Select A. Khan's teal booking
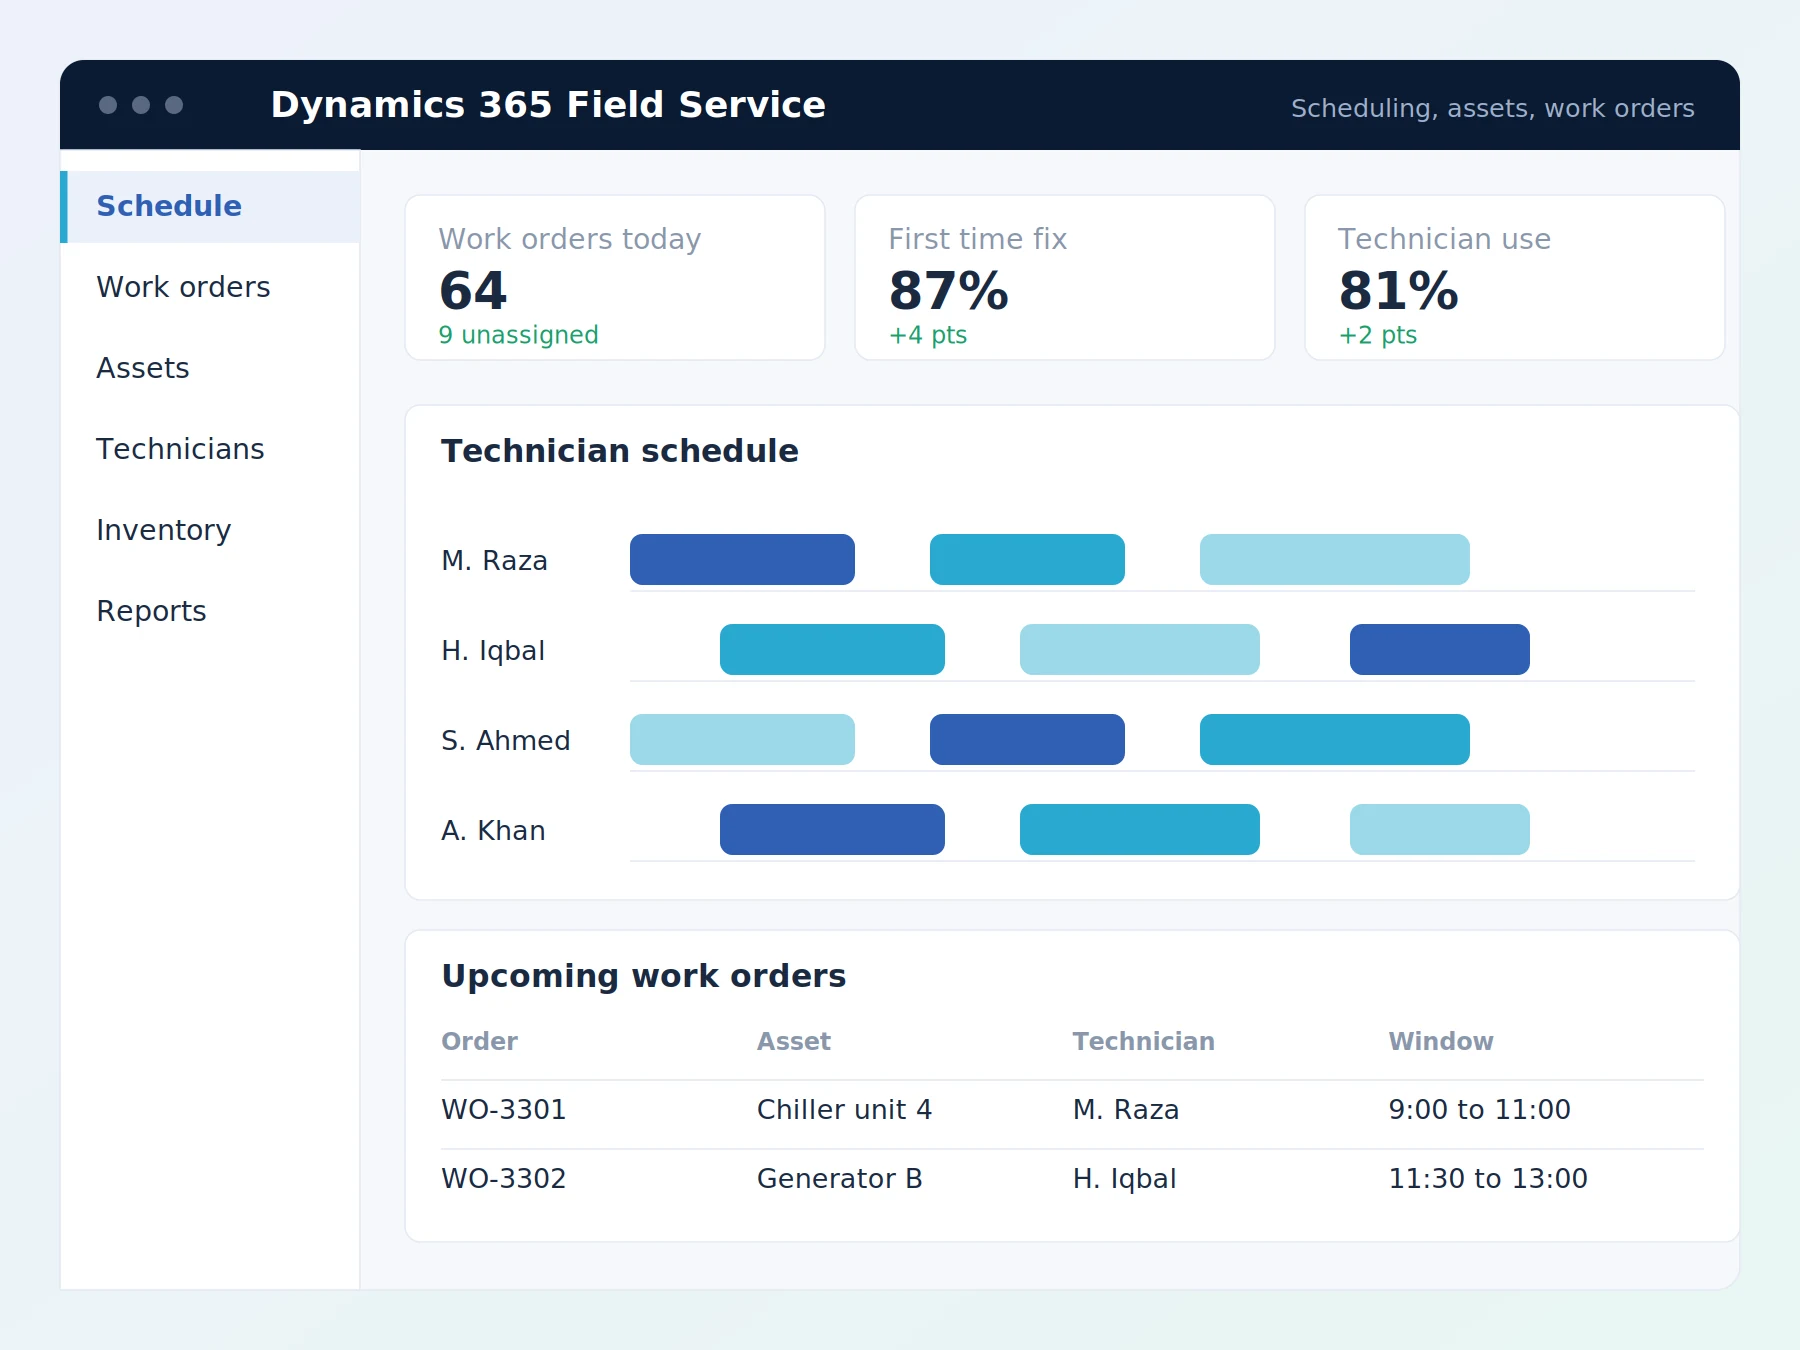This screenshot has width=1800, height=1350. click(x=1140, y=829)
